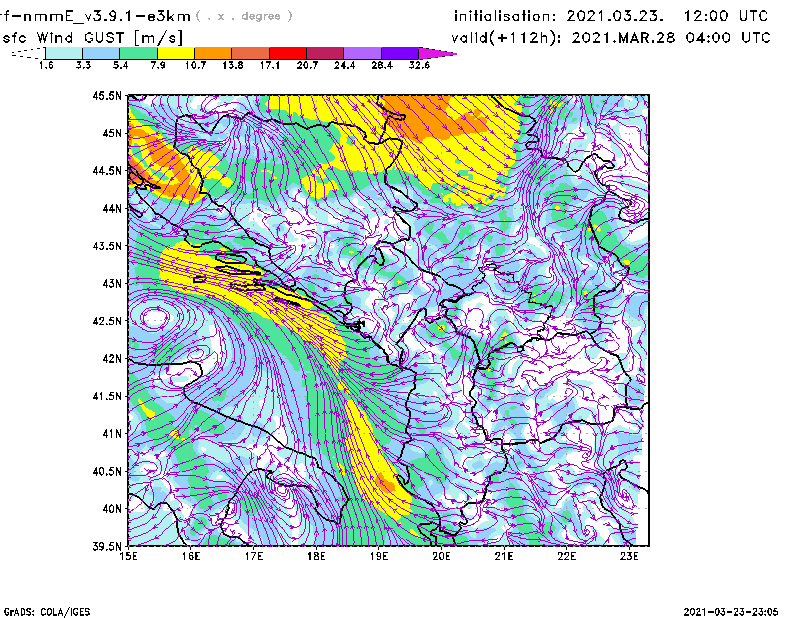This screenshot has height=618, width=800.
Task: Click the light blue legend swatch
Action: 101,53
